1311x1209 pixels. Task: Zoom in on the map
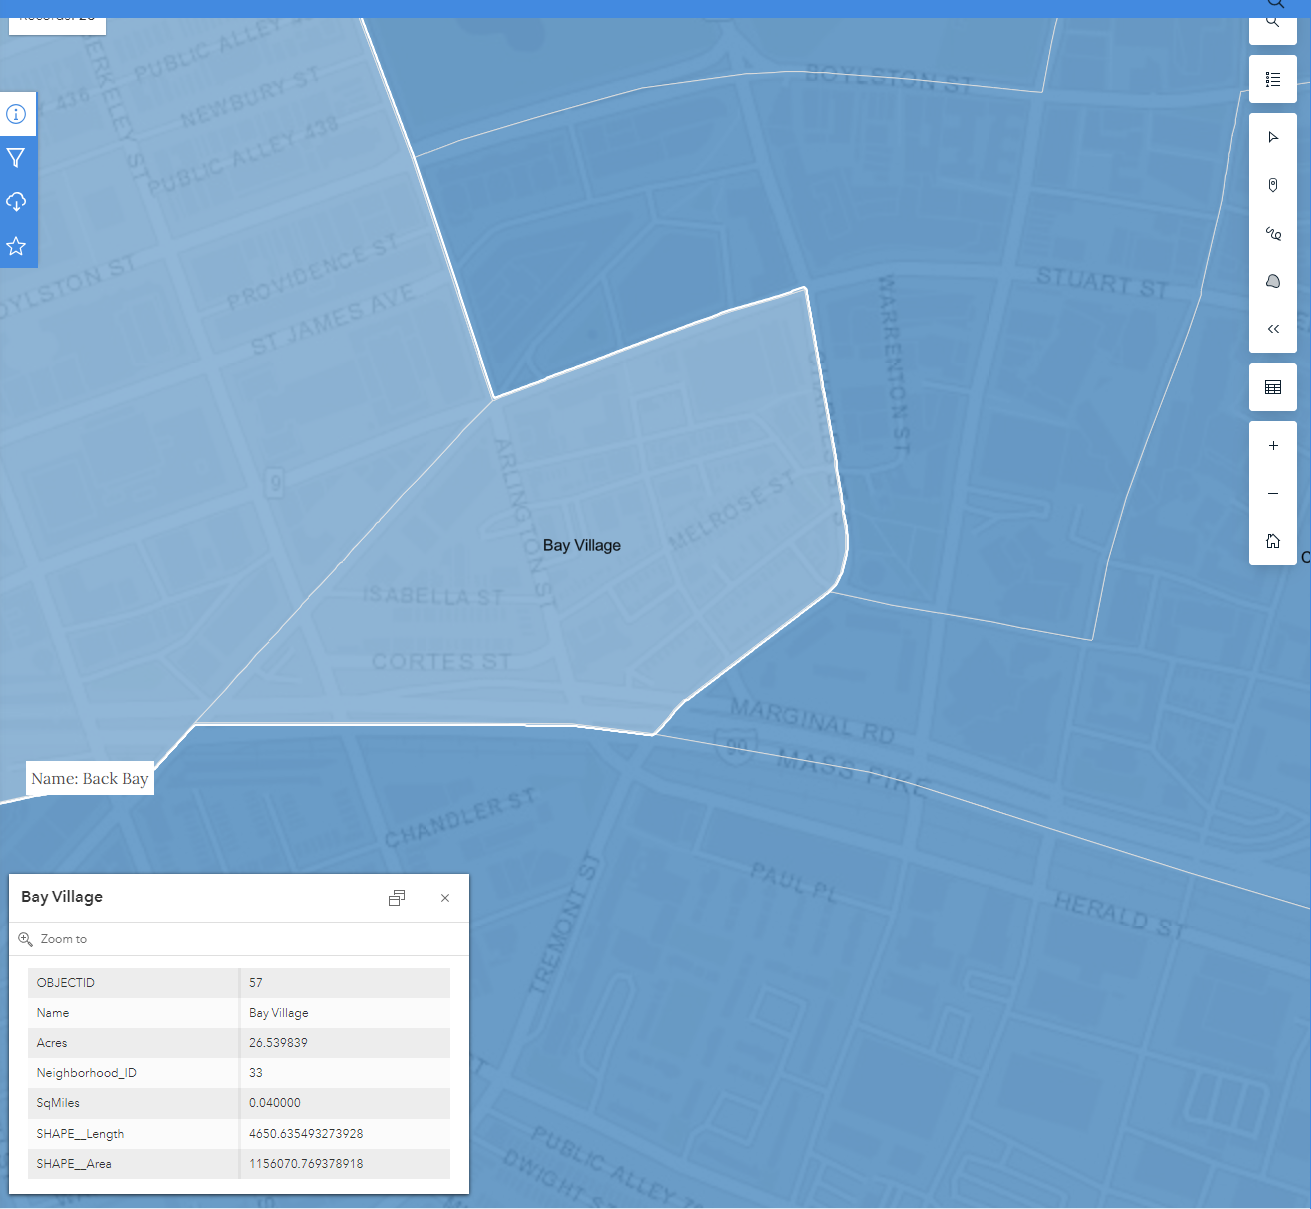pos(1272,445)
